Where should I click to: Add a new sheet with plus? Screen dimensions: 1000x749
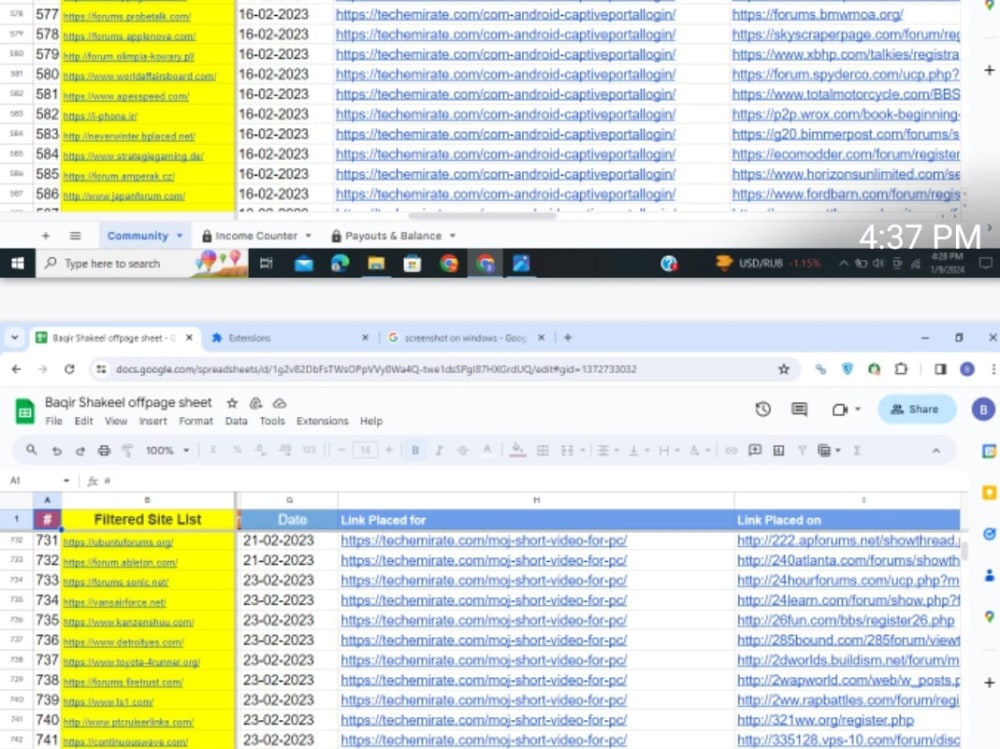[45, 236]
